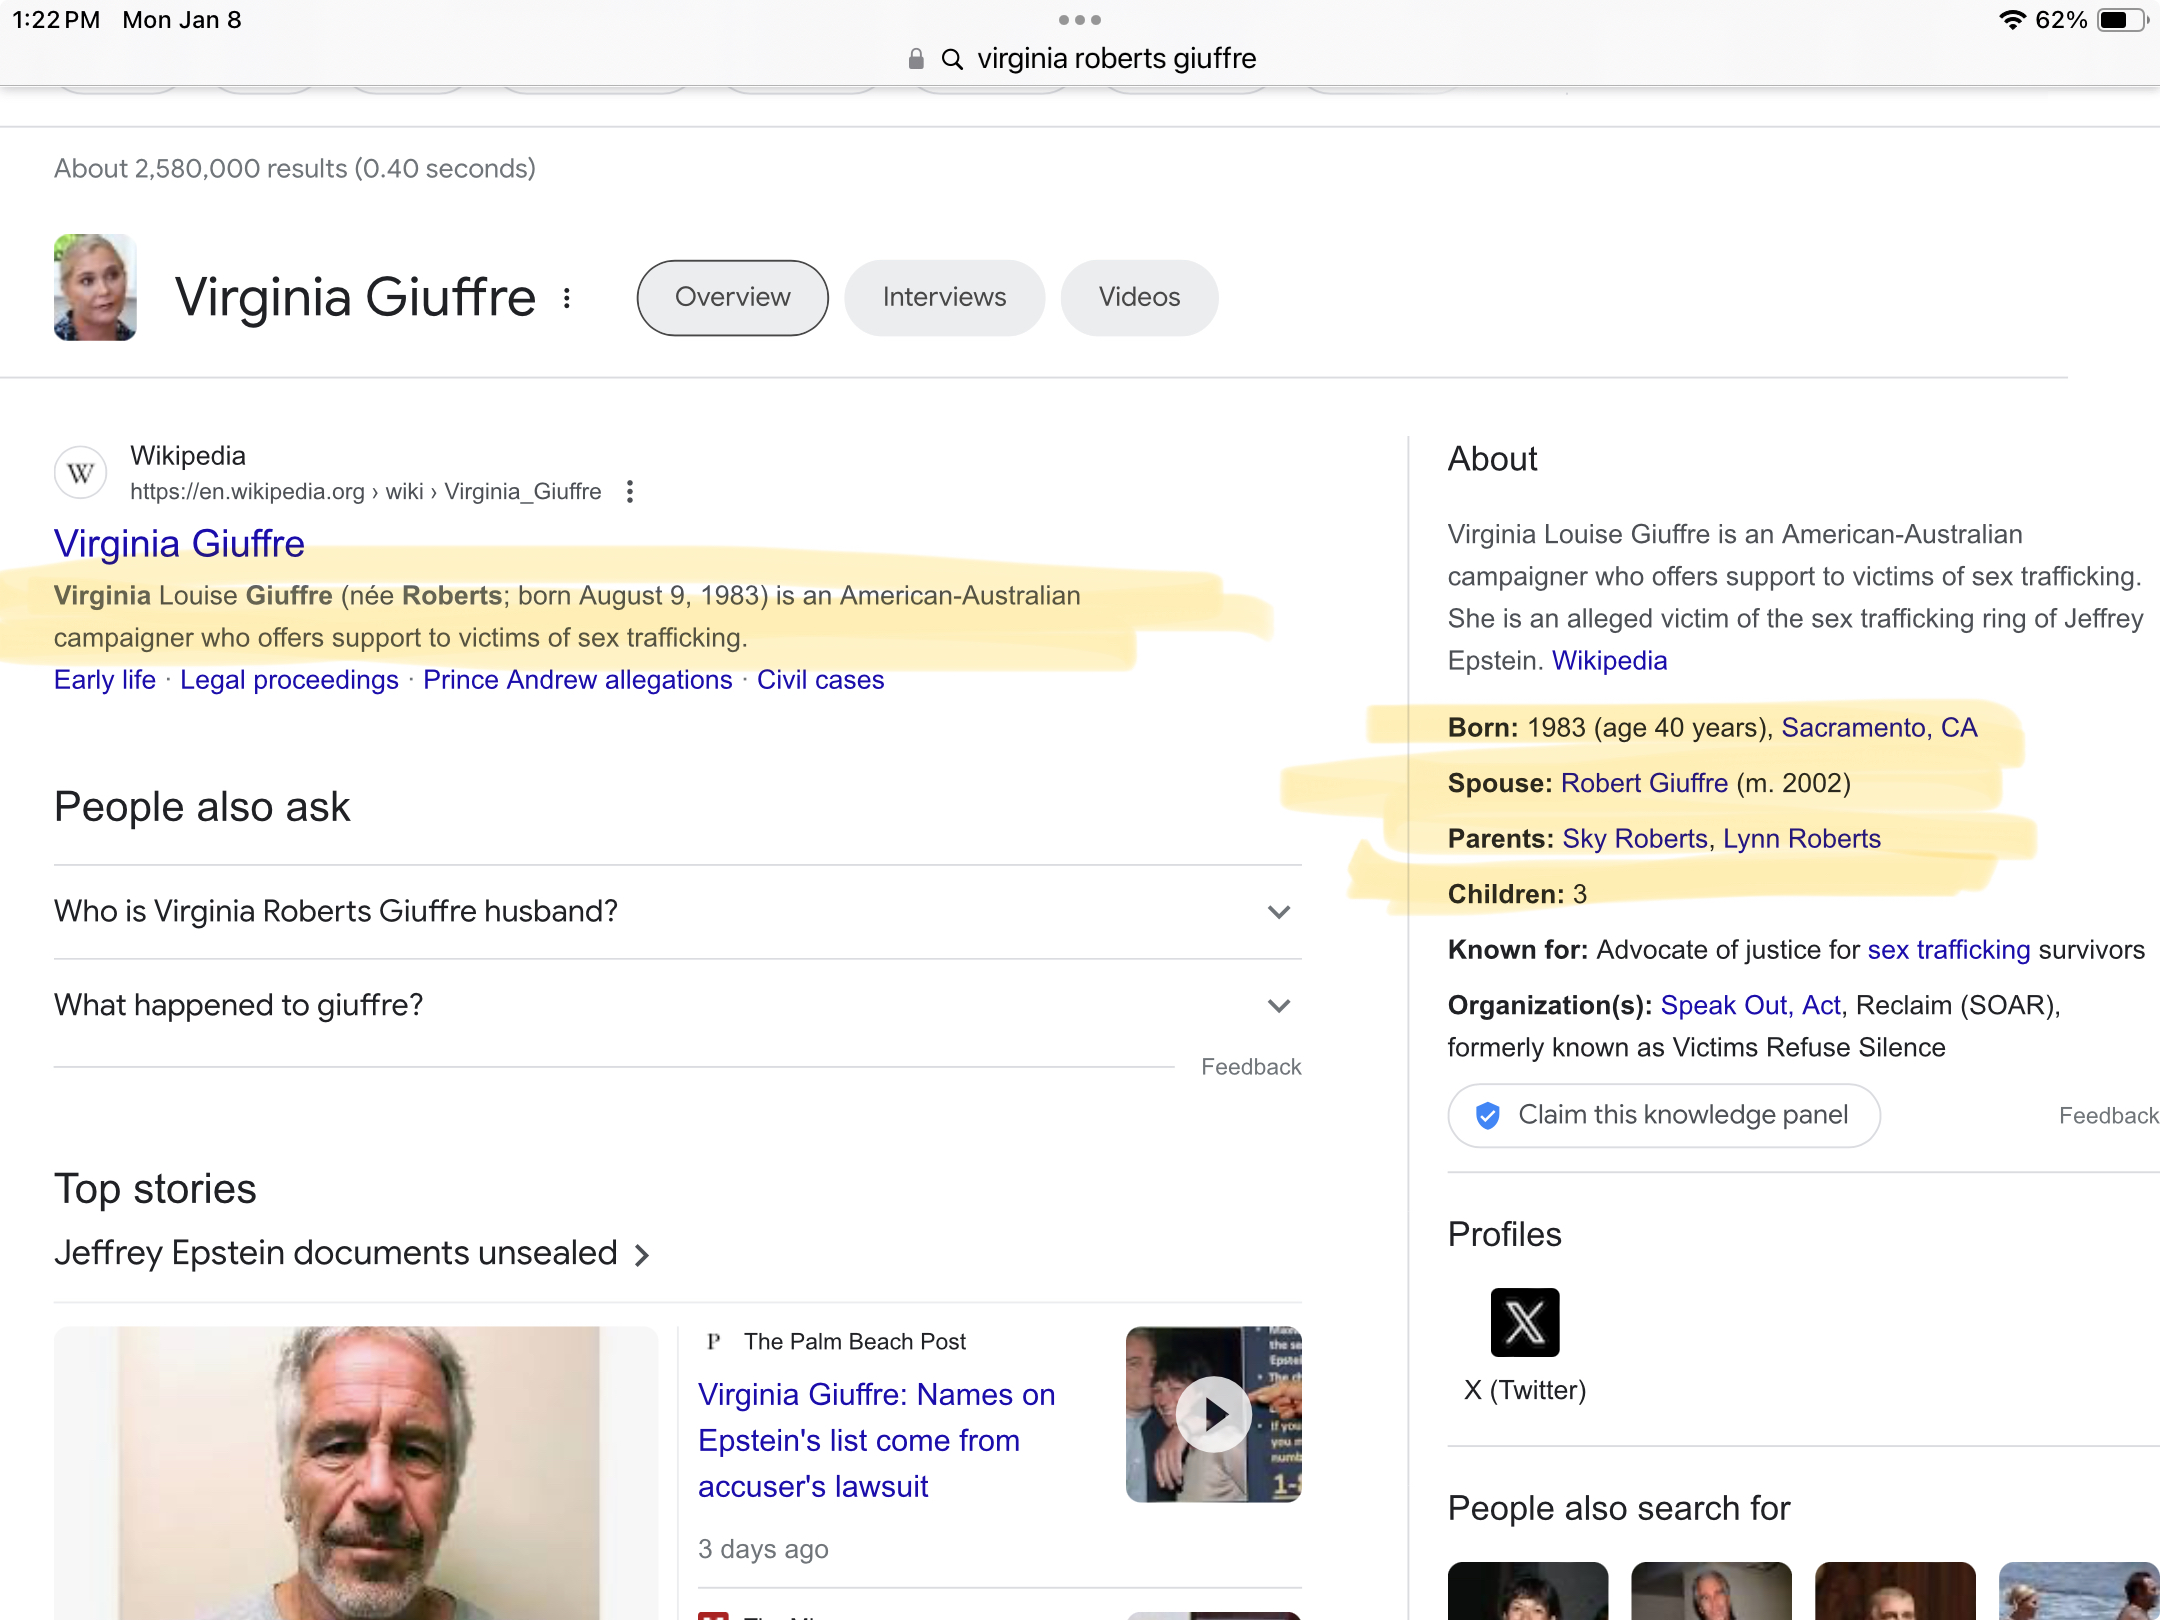Open the Sky Roberts parent link
The width and height of the screenshot is (2160, 1620).
point(1635,839)
